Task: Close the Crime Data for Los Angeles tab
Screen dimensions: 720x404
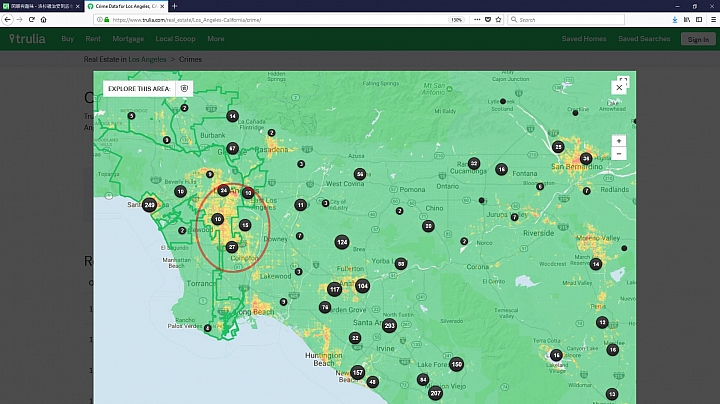Action: [x=162, y=6]
